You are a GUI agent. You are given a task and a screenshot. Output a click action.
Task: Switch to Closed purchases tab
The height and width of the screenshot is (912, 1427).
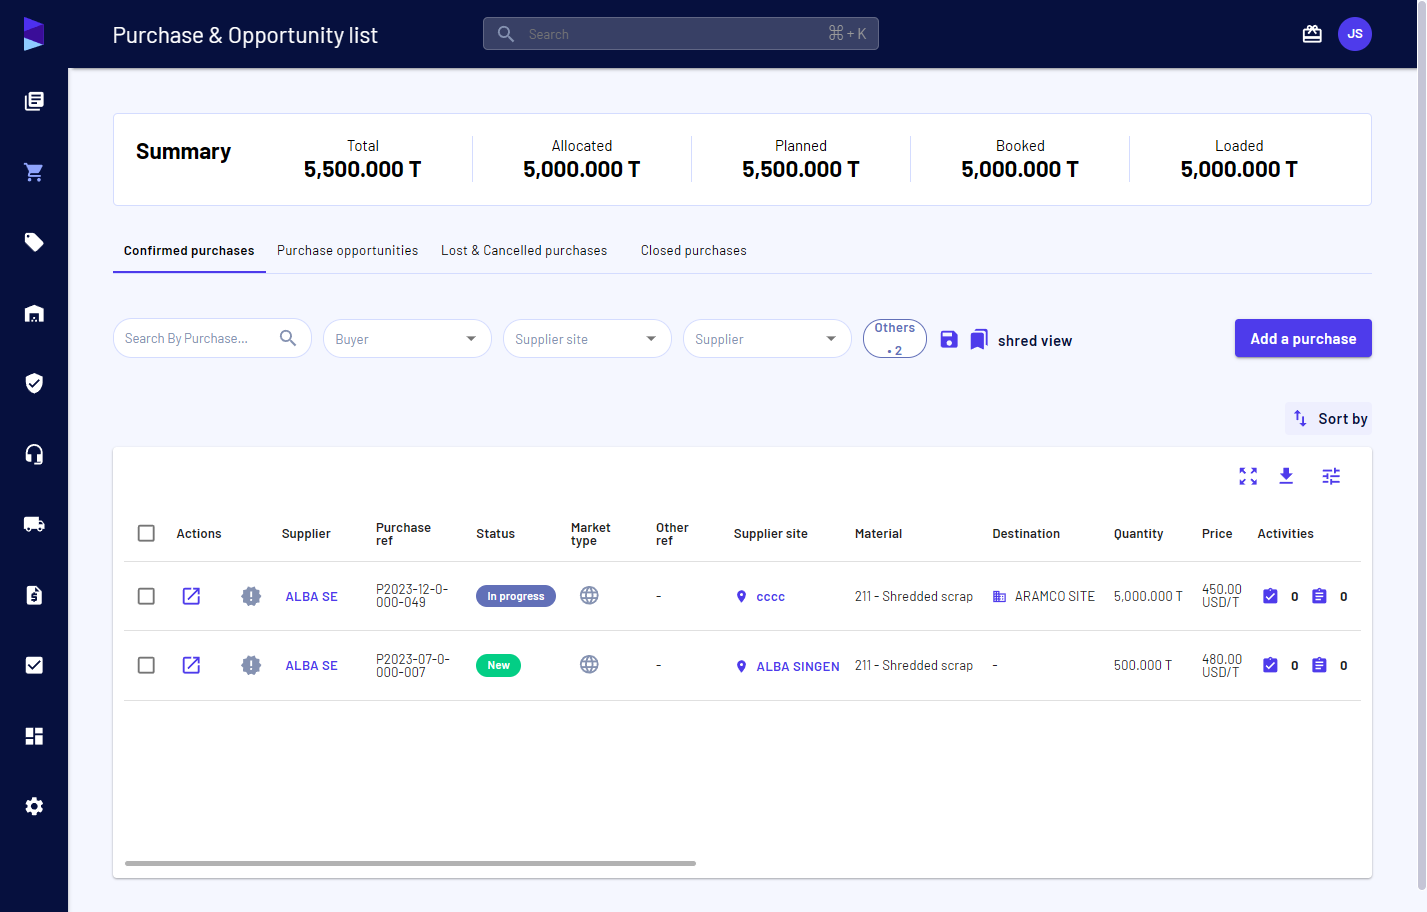(694, 251)
